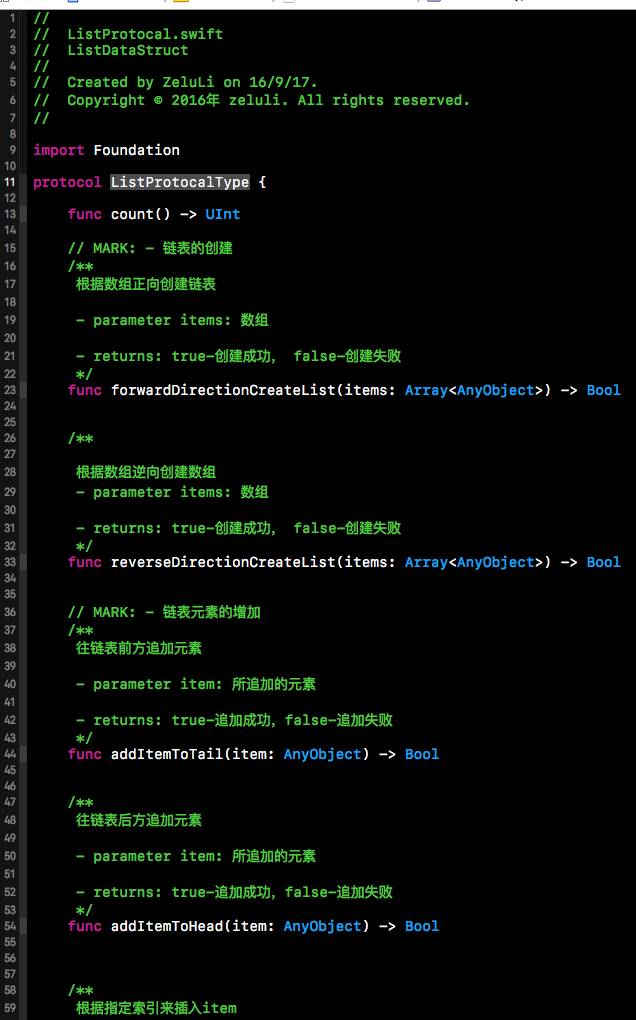The width and height of the screenshot is (636, 1020).
Task: Click 'Bool' return type of forwardDirectionCreateList
Action: click(603, 390)
